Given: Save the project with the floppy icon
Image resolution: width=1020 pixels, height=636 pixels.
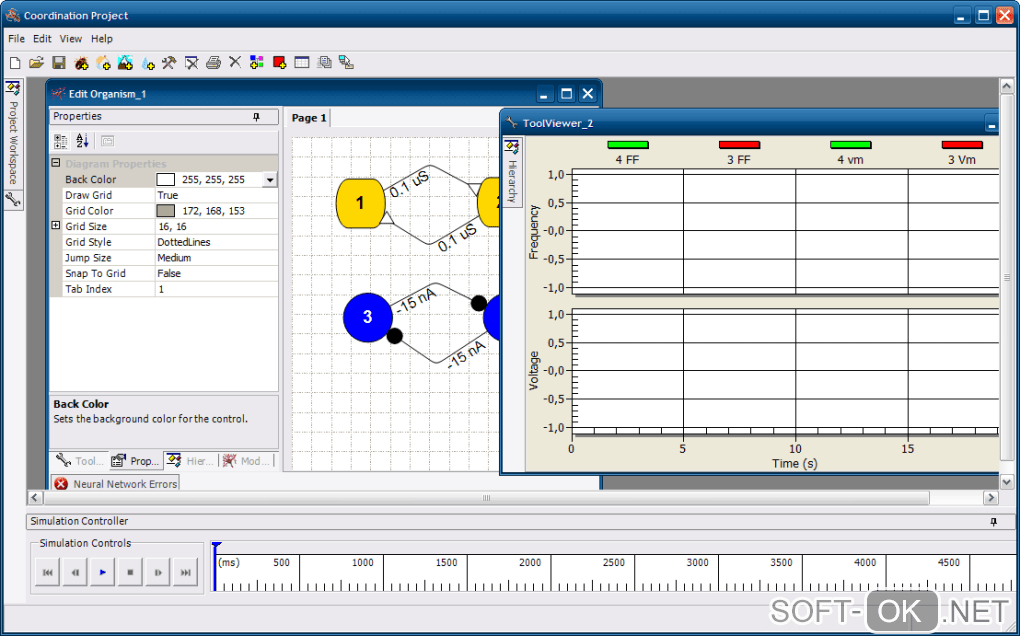Looking at the screenshot, I should click(59, 63).
